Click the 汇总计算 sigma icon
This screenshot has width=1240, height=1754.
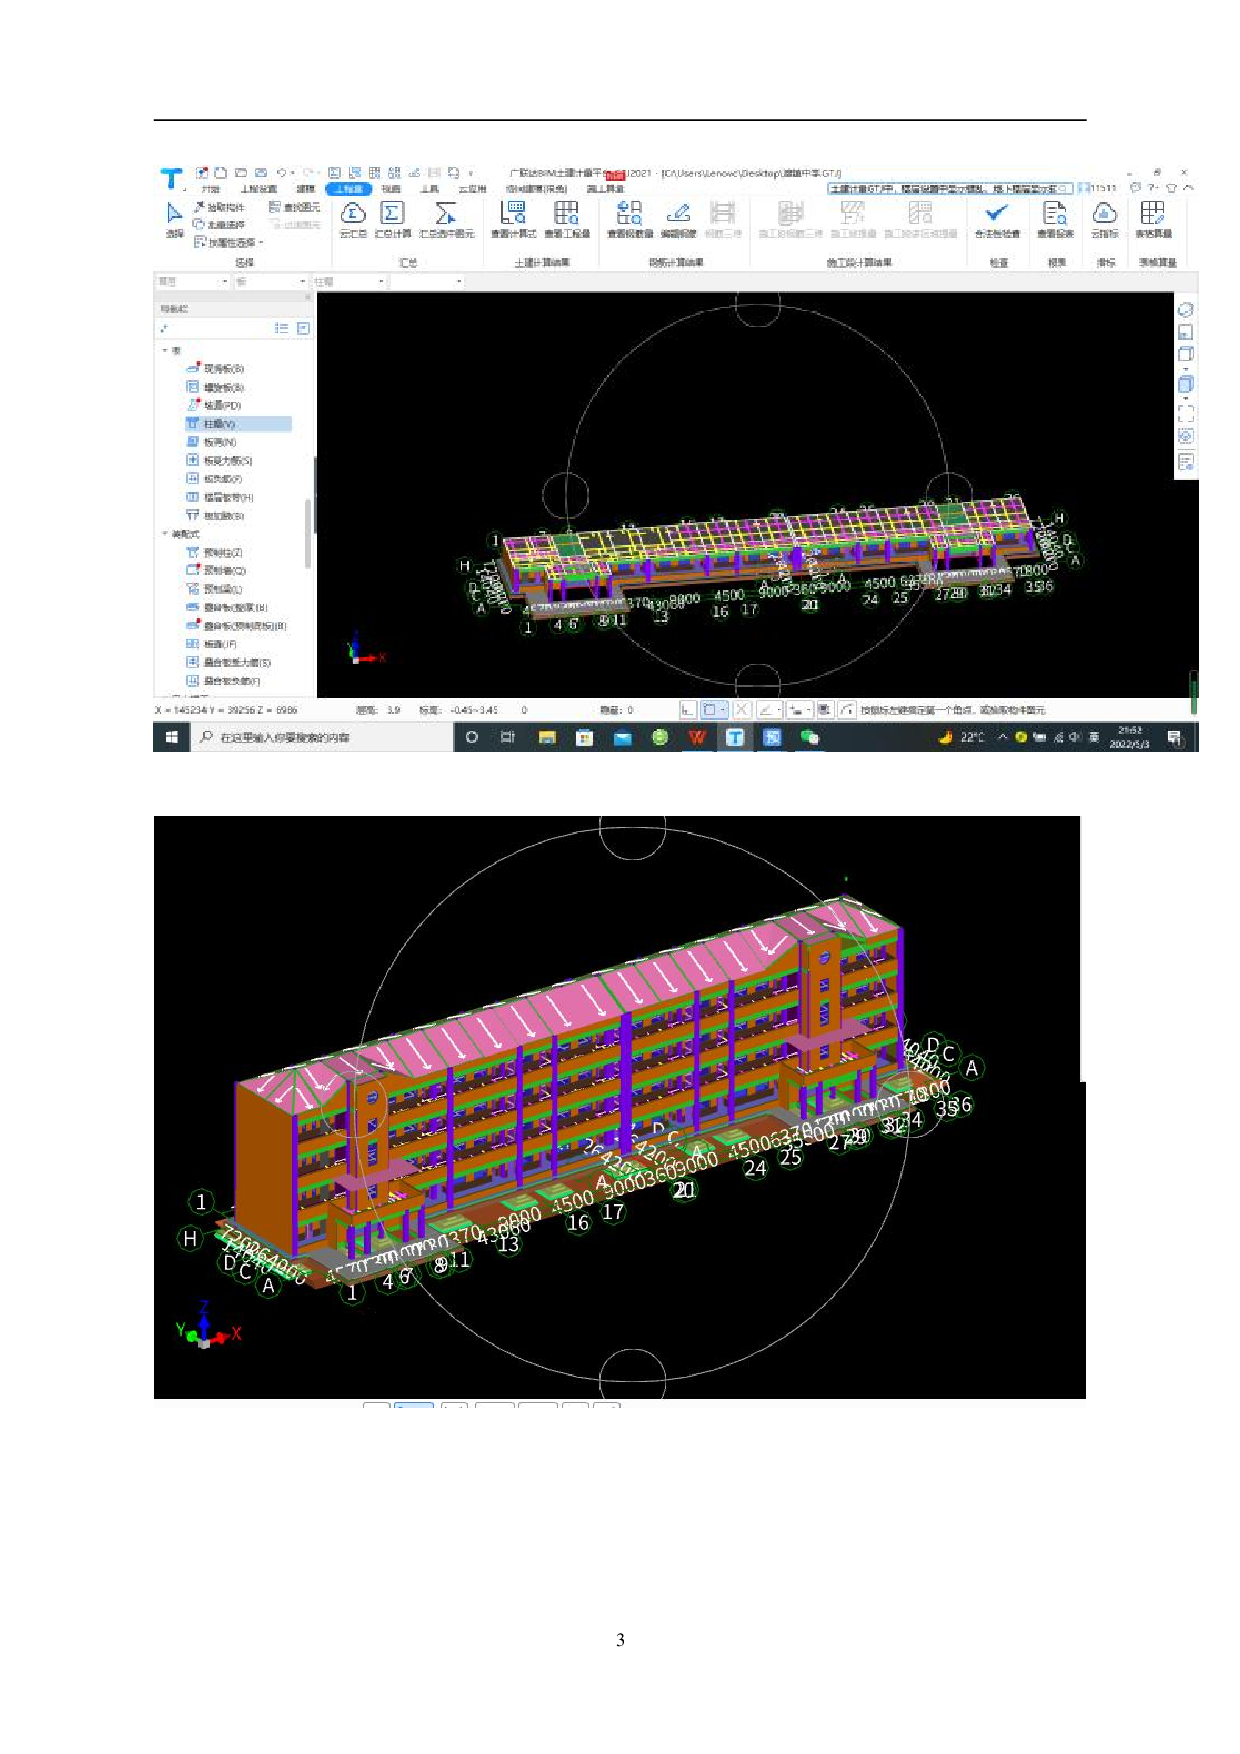click(392, 214)
